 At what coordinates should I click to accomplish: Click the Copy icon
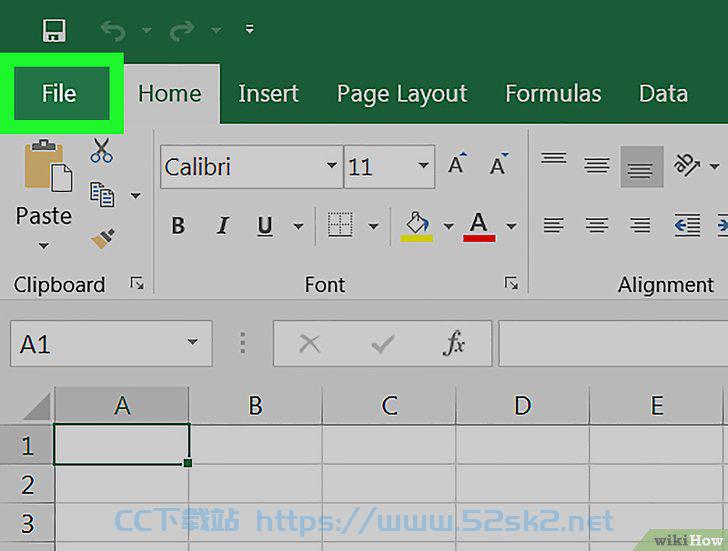click(x=102, y=194)
